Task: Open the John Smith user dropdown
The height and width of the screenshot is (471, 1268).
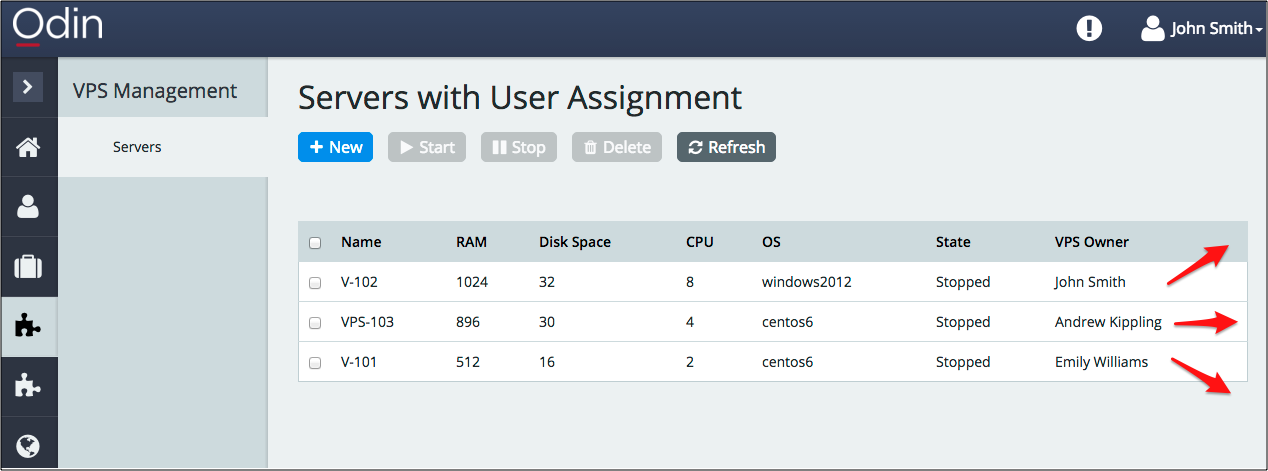Action: (1202, 29)
